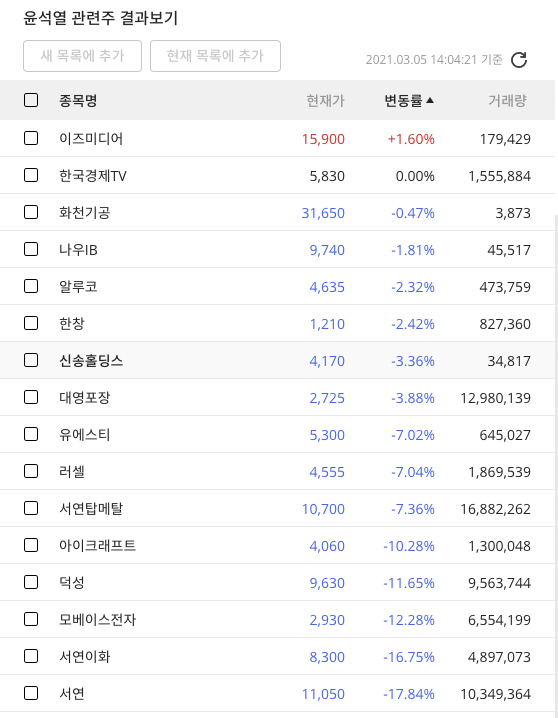Click the -3.36% change value
The height and width of the screenshot is (718, 558).
(412, 361)
